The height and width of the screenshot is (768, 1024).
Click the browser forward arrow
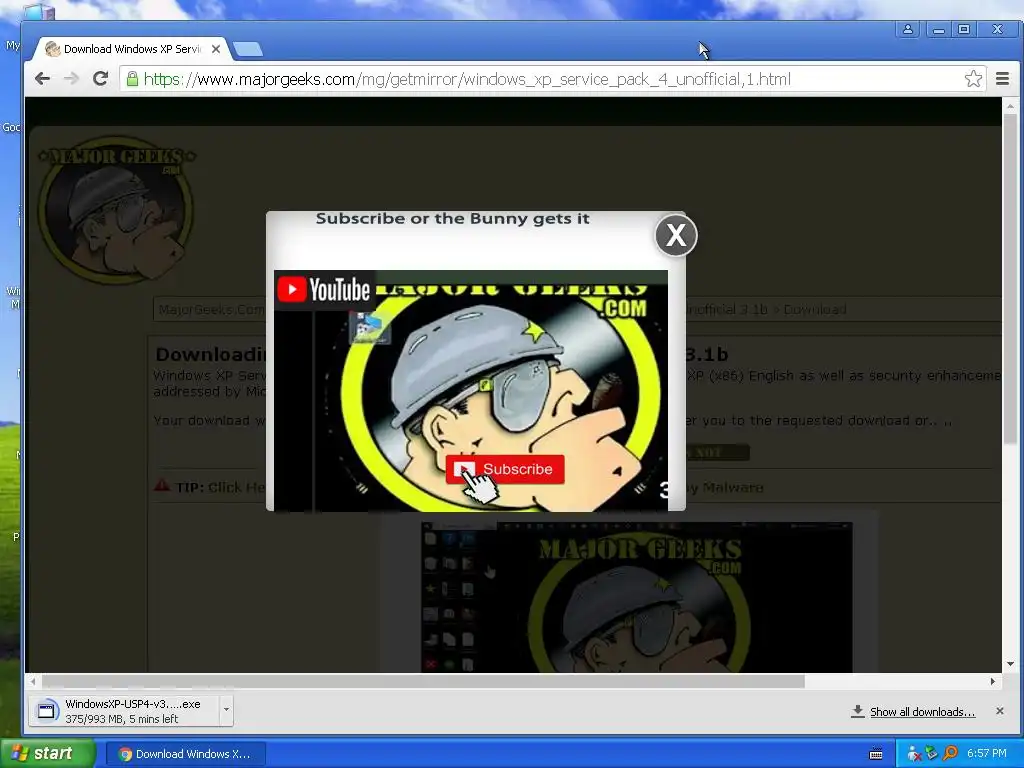pos(71,79)
